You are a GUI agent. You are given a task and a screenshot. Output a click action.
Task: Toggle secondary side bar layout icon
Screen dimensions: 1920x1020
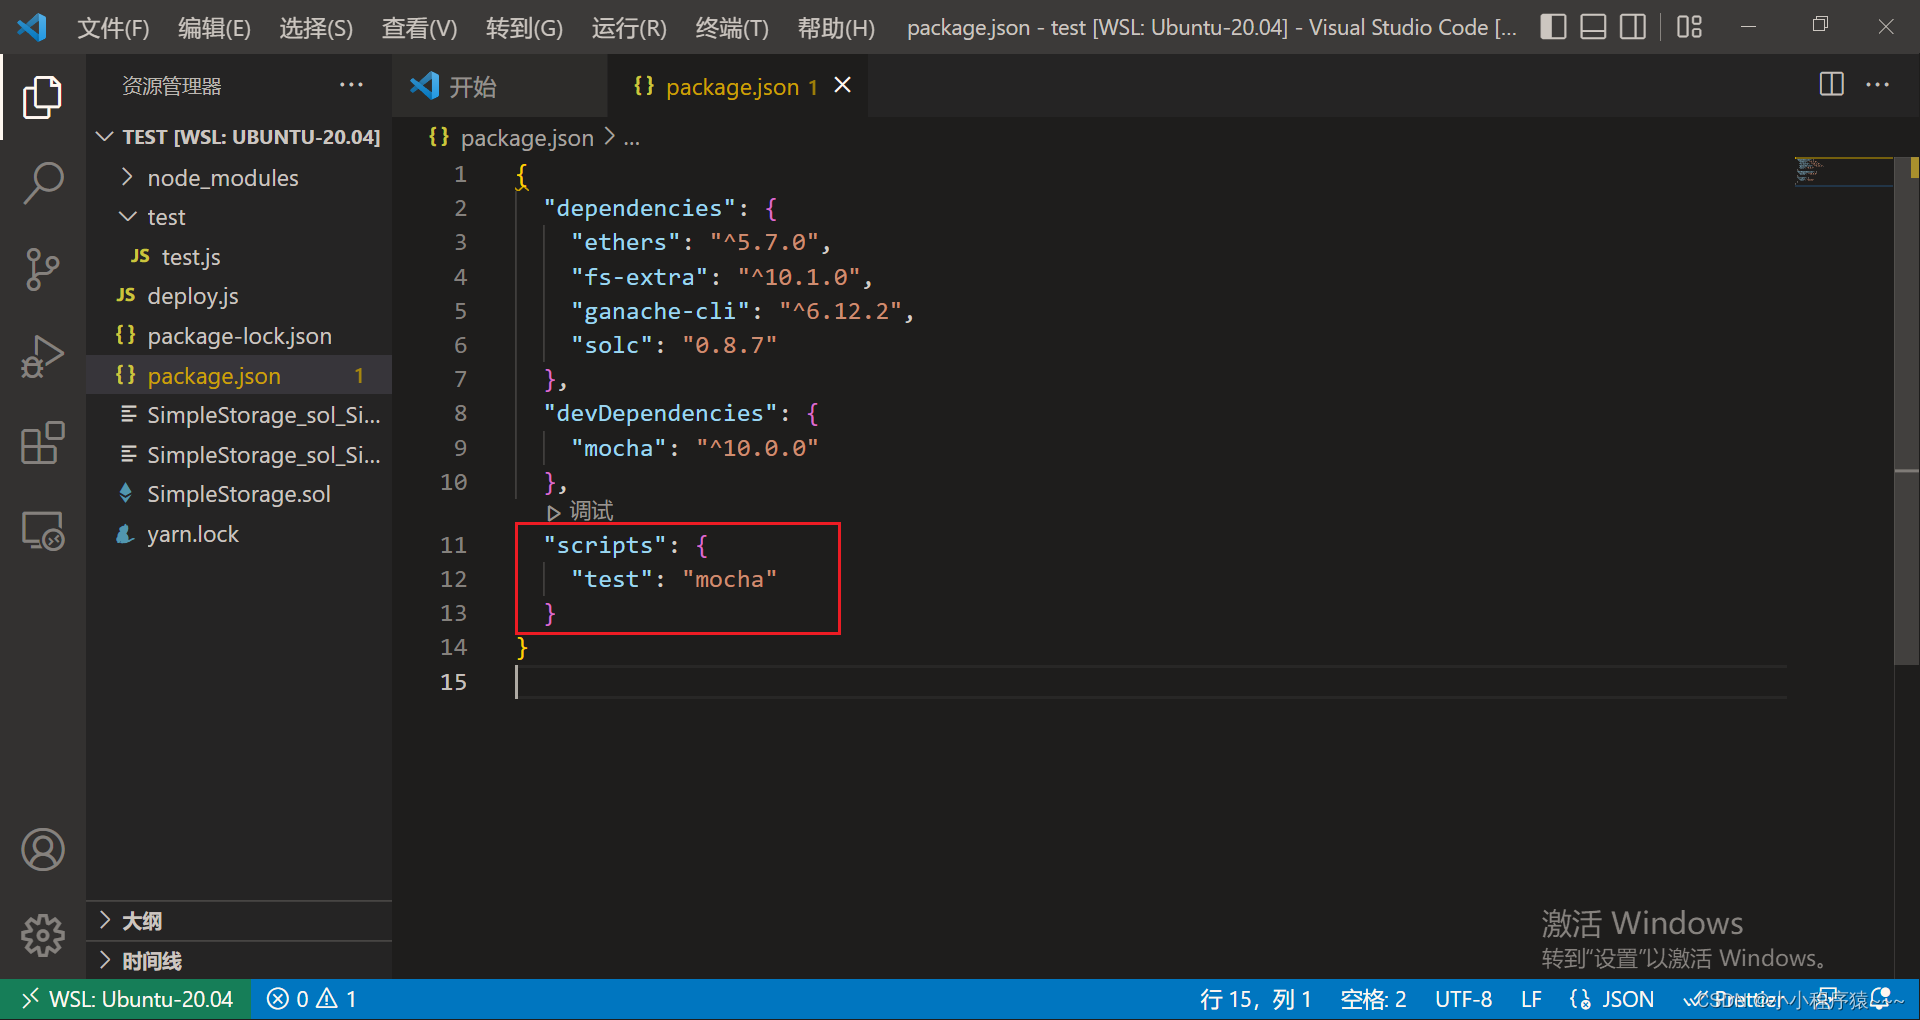pyautogui.click(x=1633, y=27)
